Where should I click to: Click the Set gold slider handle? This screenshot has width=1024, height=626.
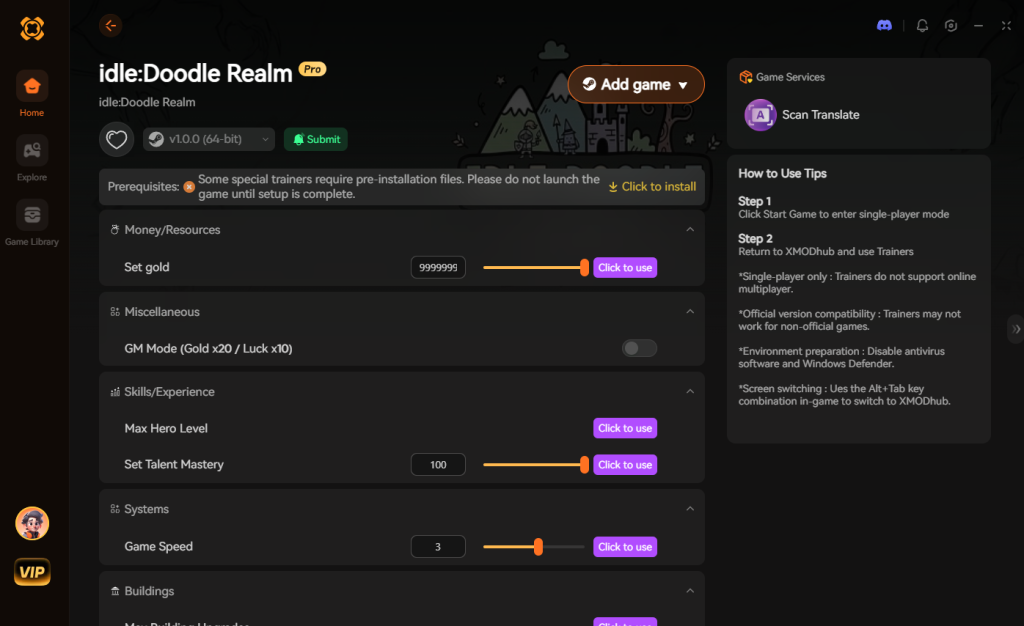point(584,268)
